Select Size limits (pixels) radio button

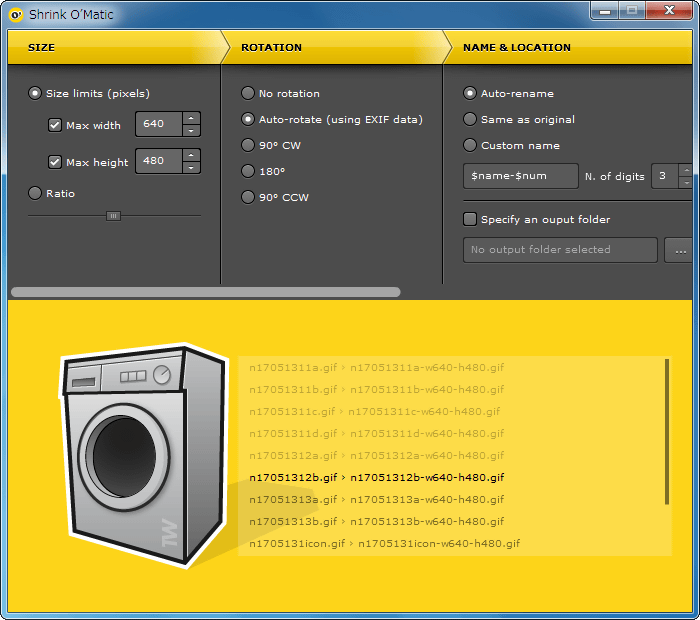pyautogui.click(x=35, y=93)
